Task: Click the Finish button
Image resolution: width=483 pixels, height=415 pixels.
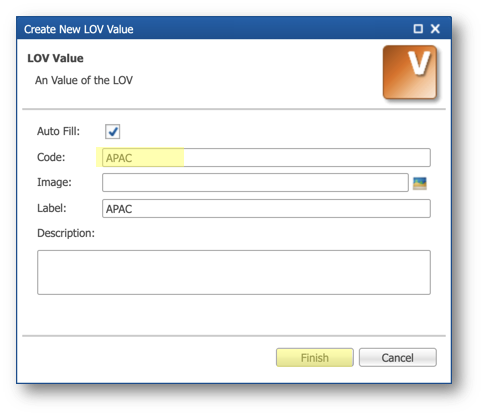Action: (x=315, y=358)
